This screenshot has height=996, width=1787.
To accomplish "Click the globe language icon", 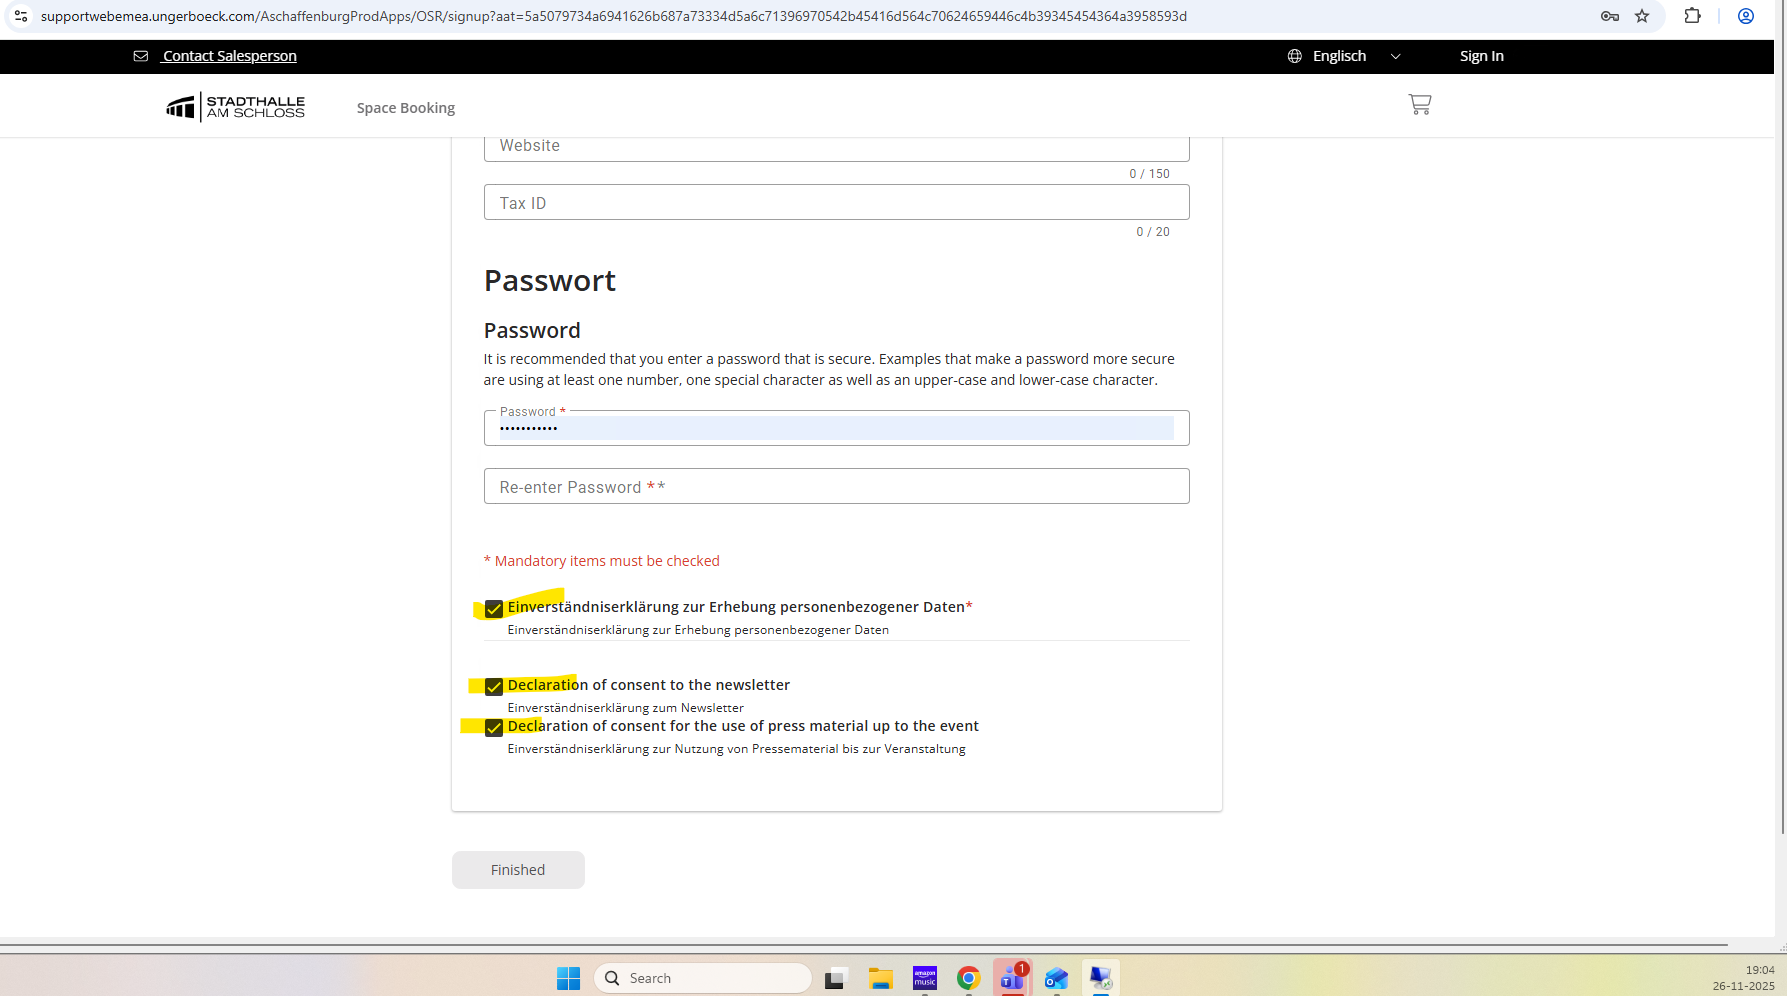I will [1294, 56].
